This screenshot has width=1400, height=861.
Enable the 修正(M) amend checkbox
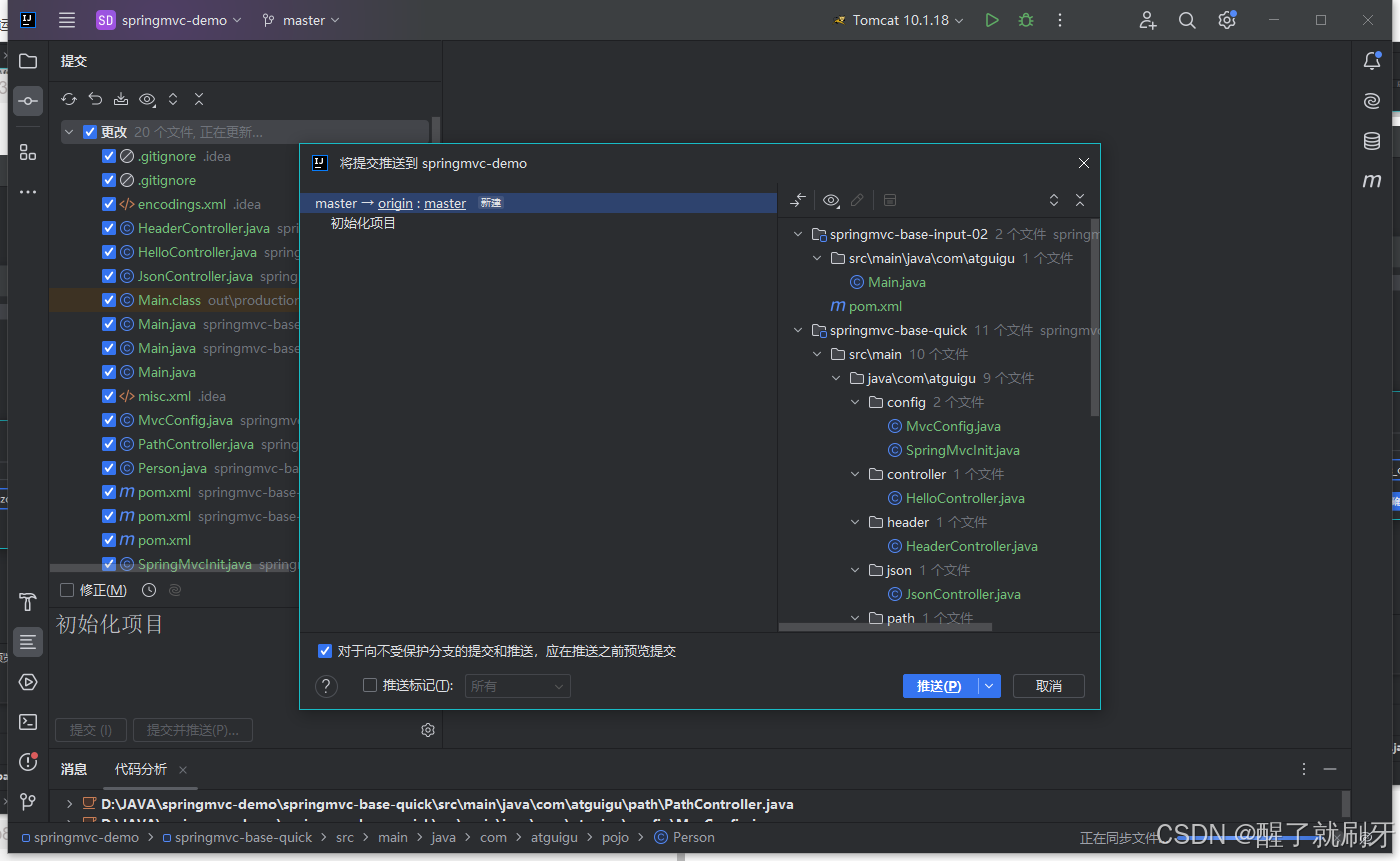(67, 590)
